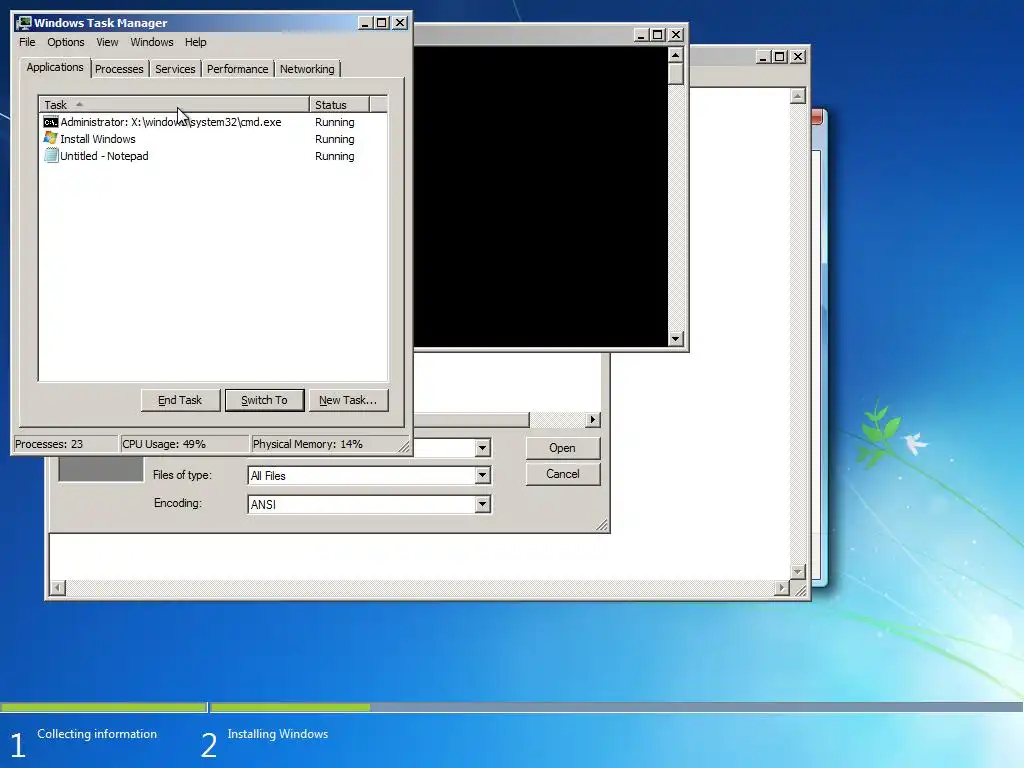Maximize the Notepad window
The width and height of the screenshot is (1024, 768).
tap(780, 57)
